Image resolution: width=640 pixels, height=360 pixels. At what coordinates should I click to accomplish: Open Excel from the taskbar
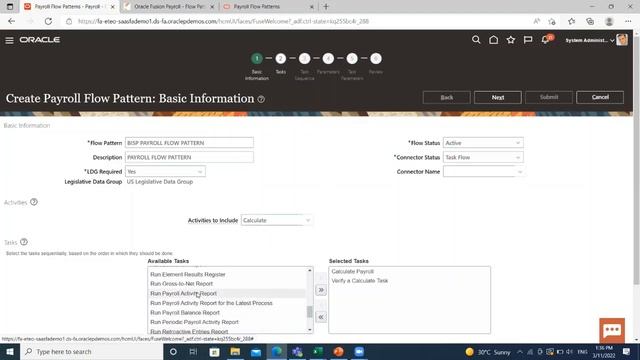click(x=318, y=351)
